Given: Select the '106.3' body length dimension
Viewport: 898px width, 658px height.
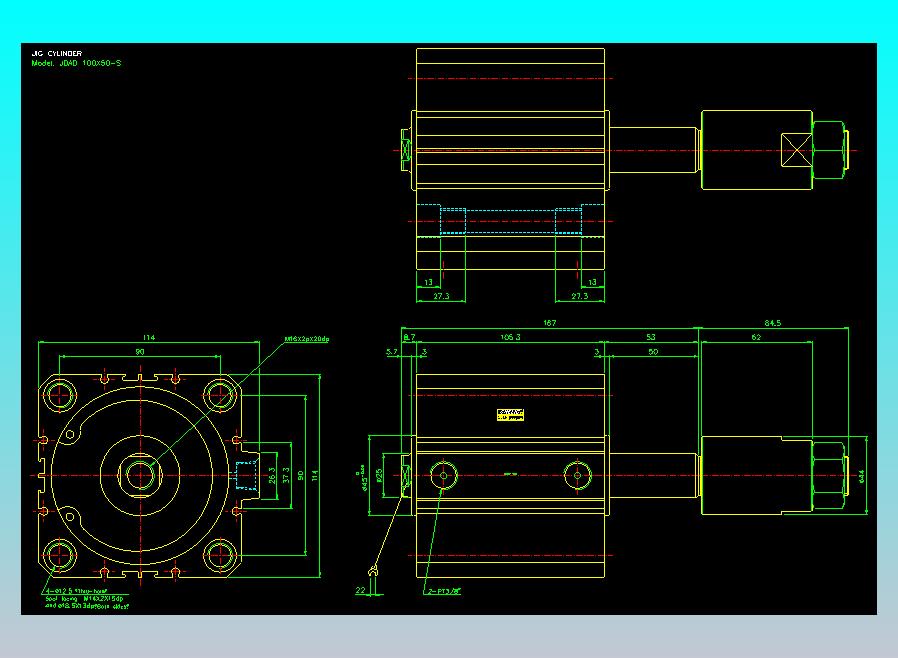Looking at the screenshot, I should click(510, 337).
